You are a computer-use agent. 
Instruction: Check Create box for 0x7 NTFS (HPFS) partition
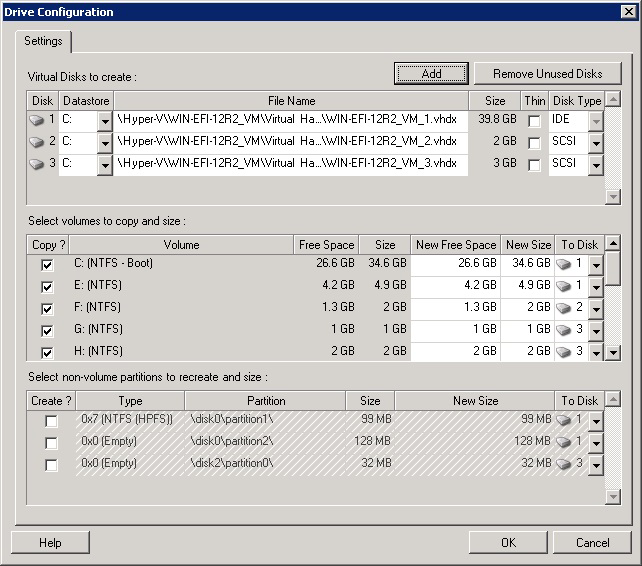click(51, 421)
